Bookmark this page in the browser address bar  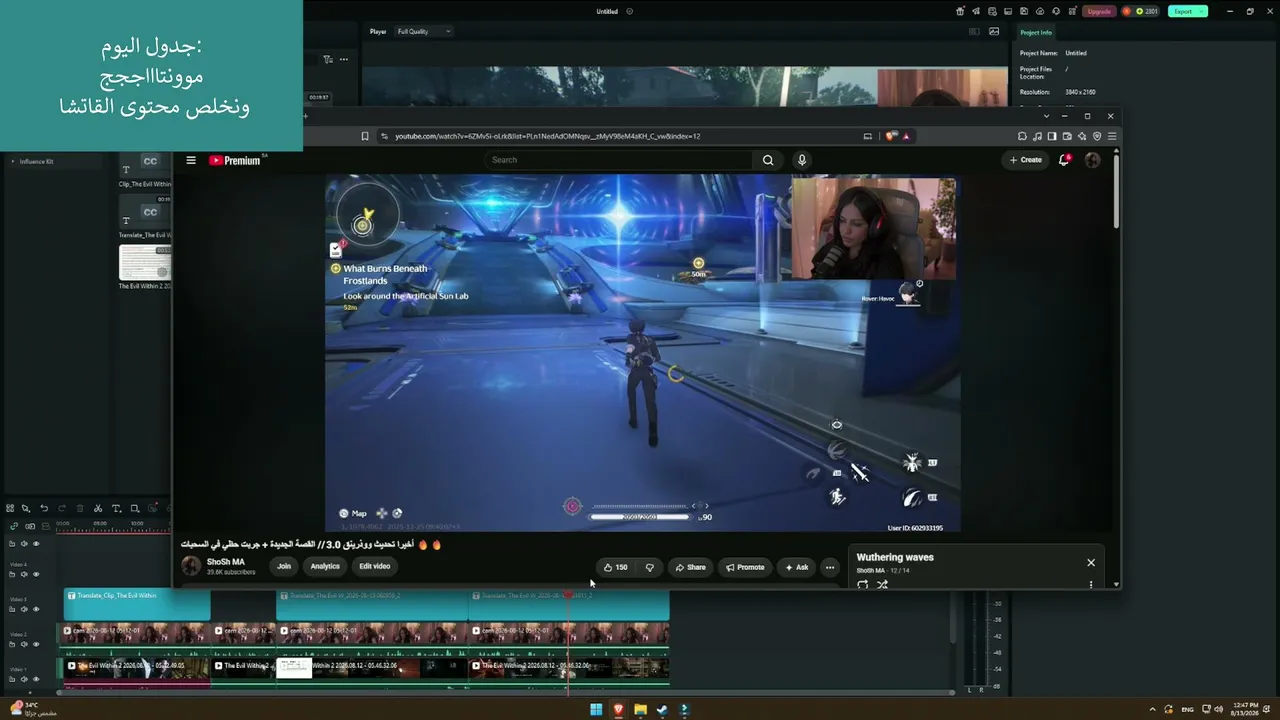click(x=365, y=136)
